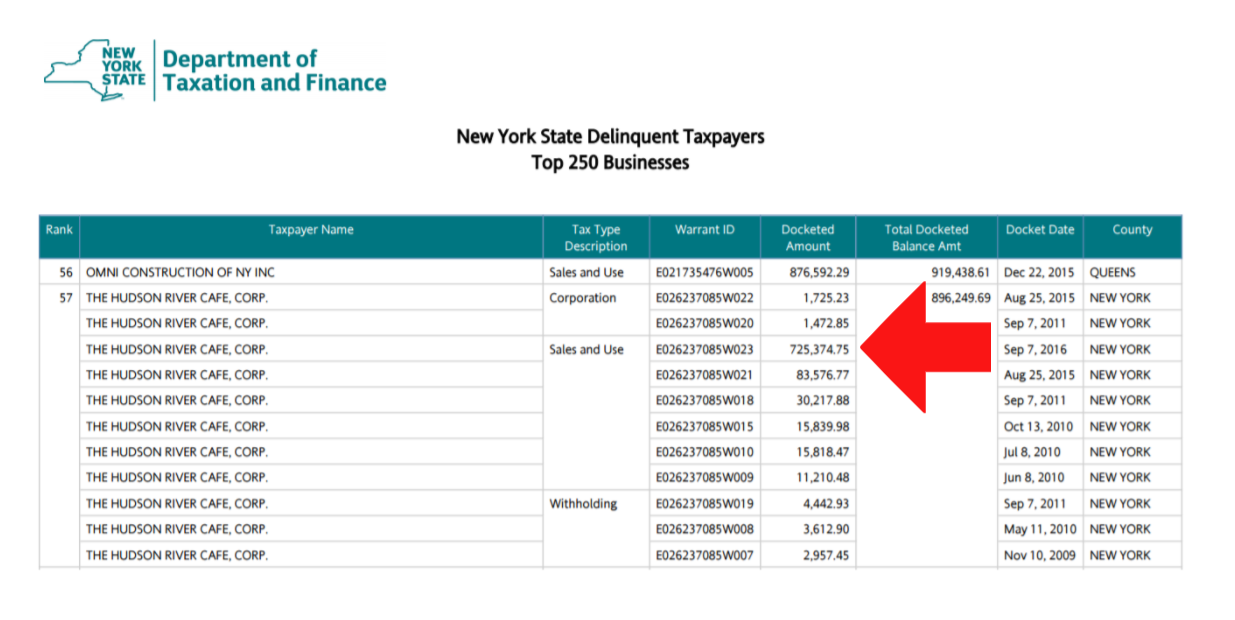Screen dimensions: 1235x620
Task: Select docketed amount 30,217.88
Action: [x=823, y=401]
